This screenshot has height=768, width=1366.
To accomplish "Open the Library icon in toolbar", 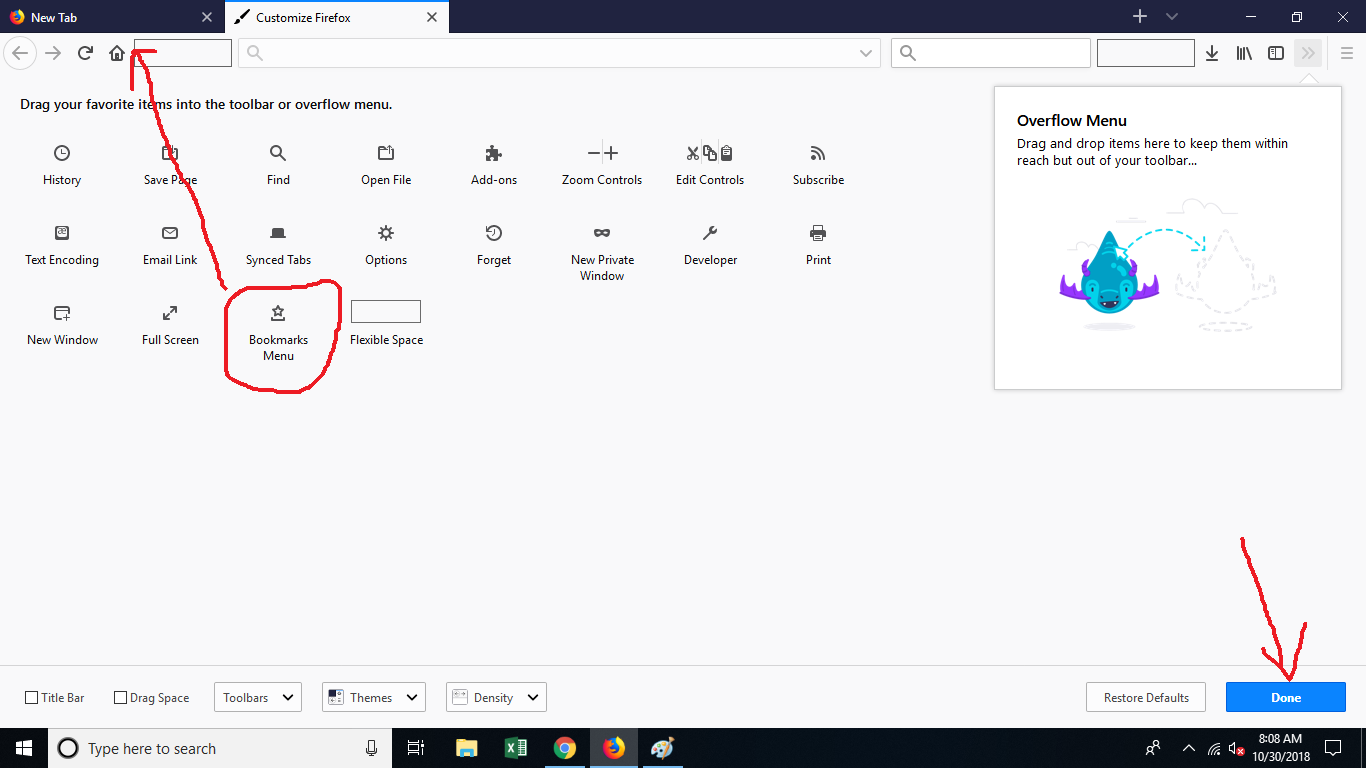I will (1244, 53).
